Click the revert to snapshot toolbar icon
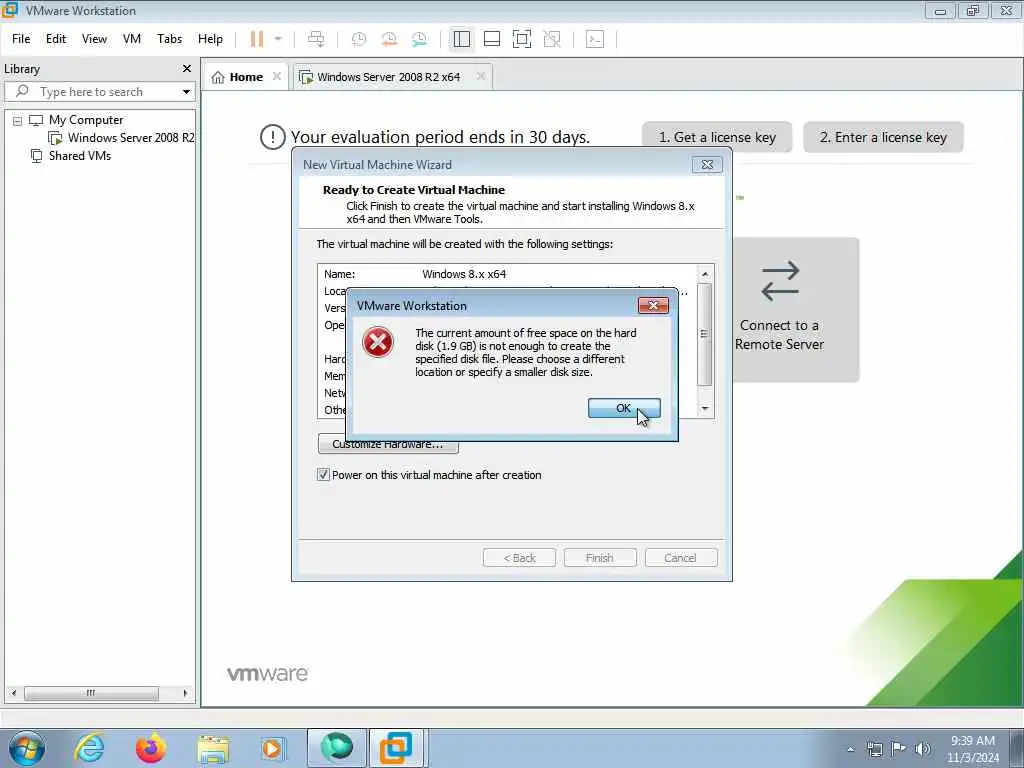 point(389,39)
